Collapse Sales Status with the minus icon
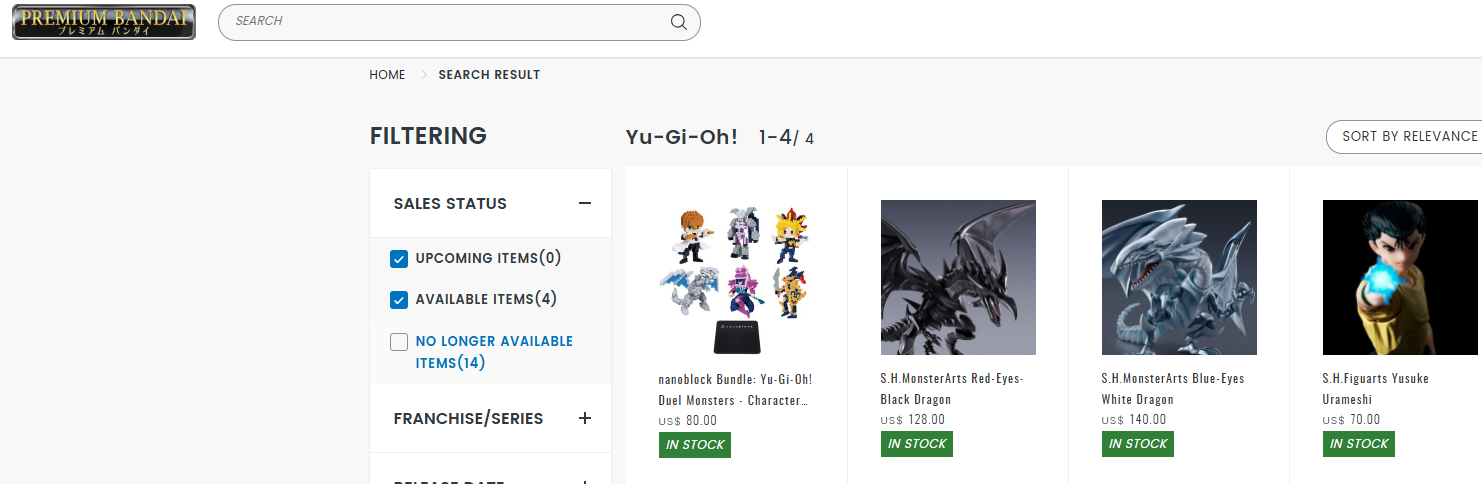The image size is (1482, 484). pos(585,203)
